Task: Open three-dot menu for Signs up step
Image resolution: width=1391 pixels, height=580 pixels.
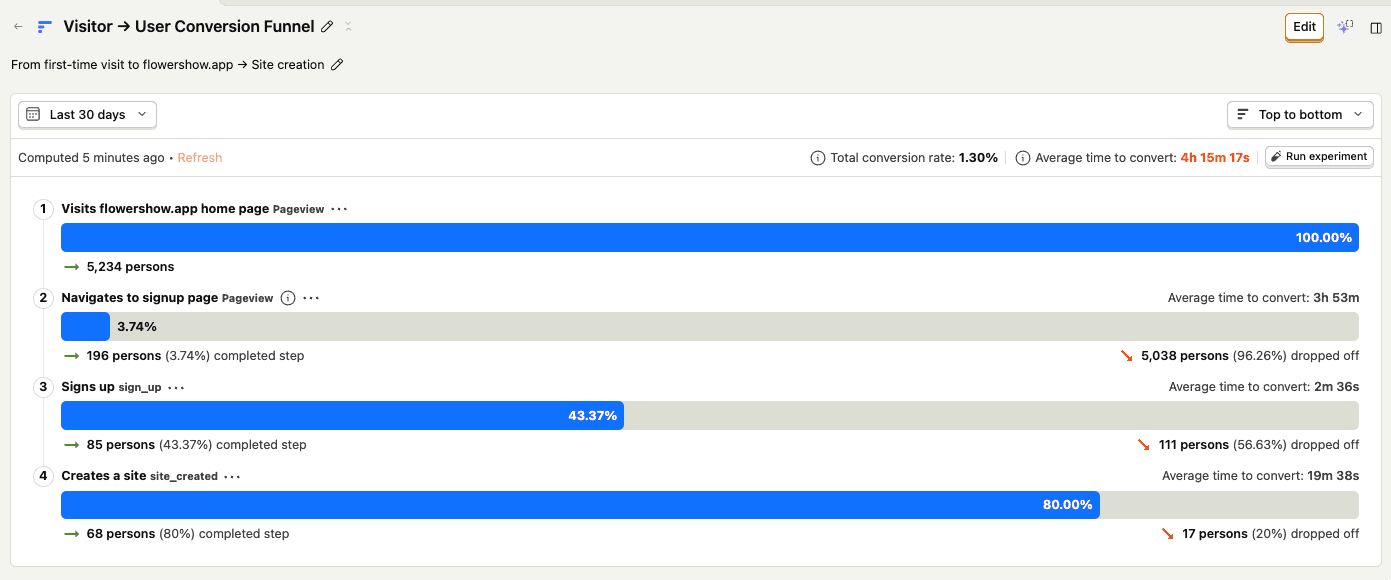Action: click(x=176, y=387)
